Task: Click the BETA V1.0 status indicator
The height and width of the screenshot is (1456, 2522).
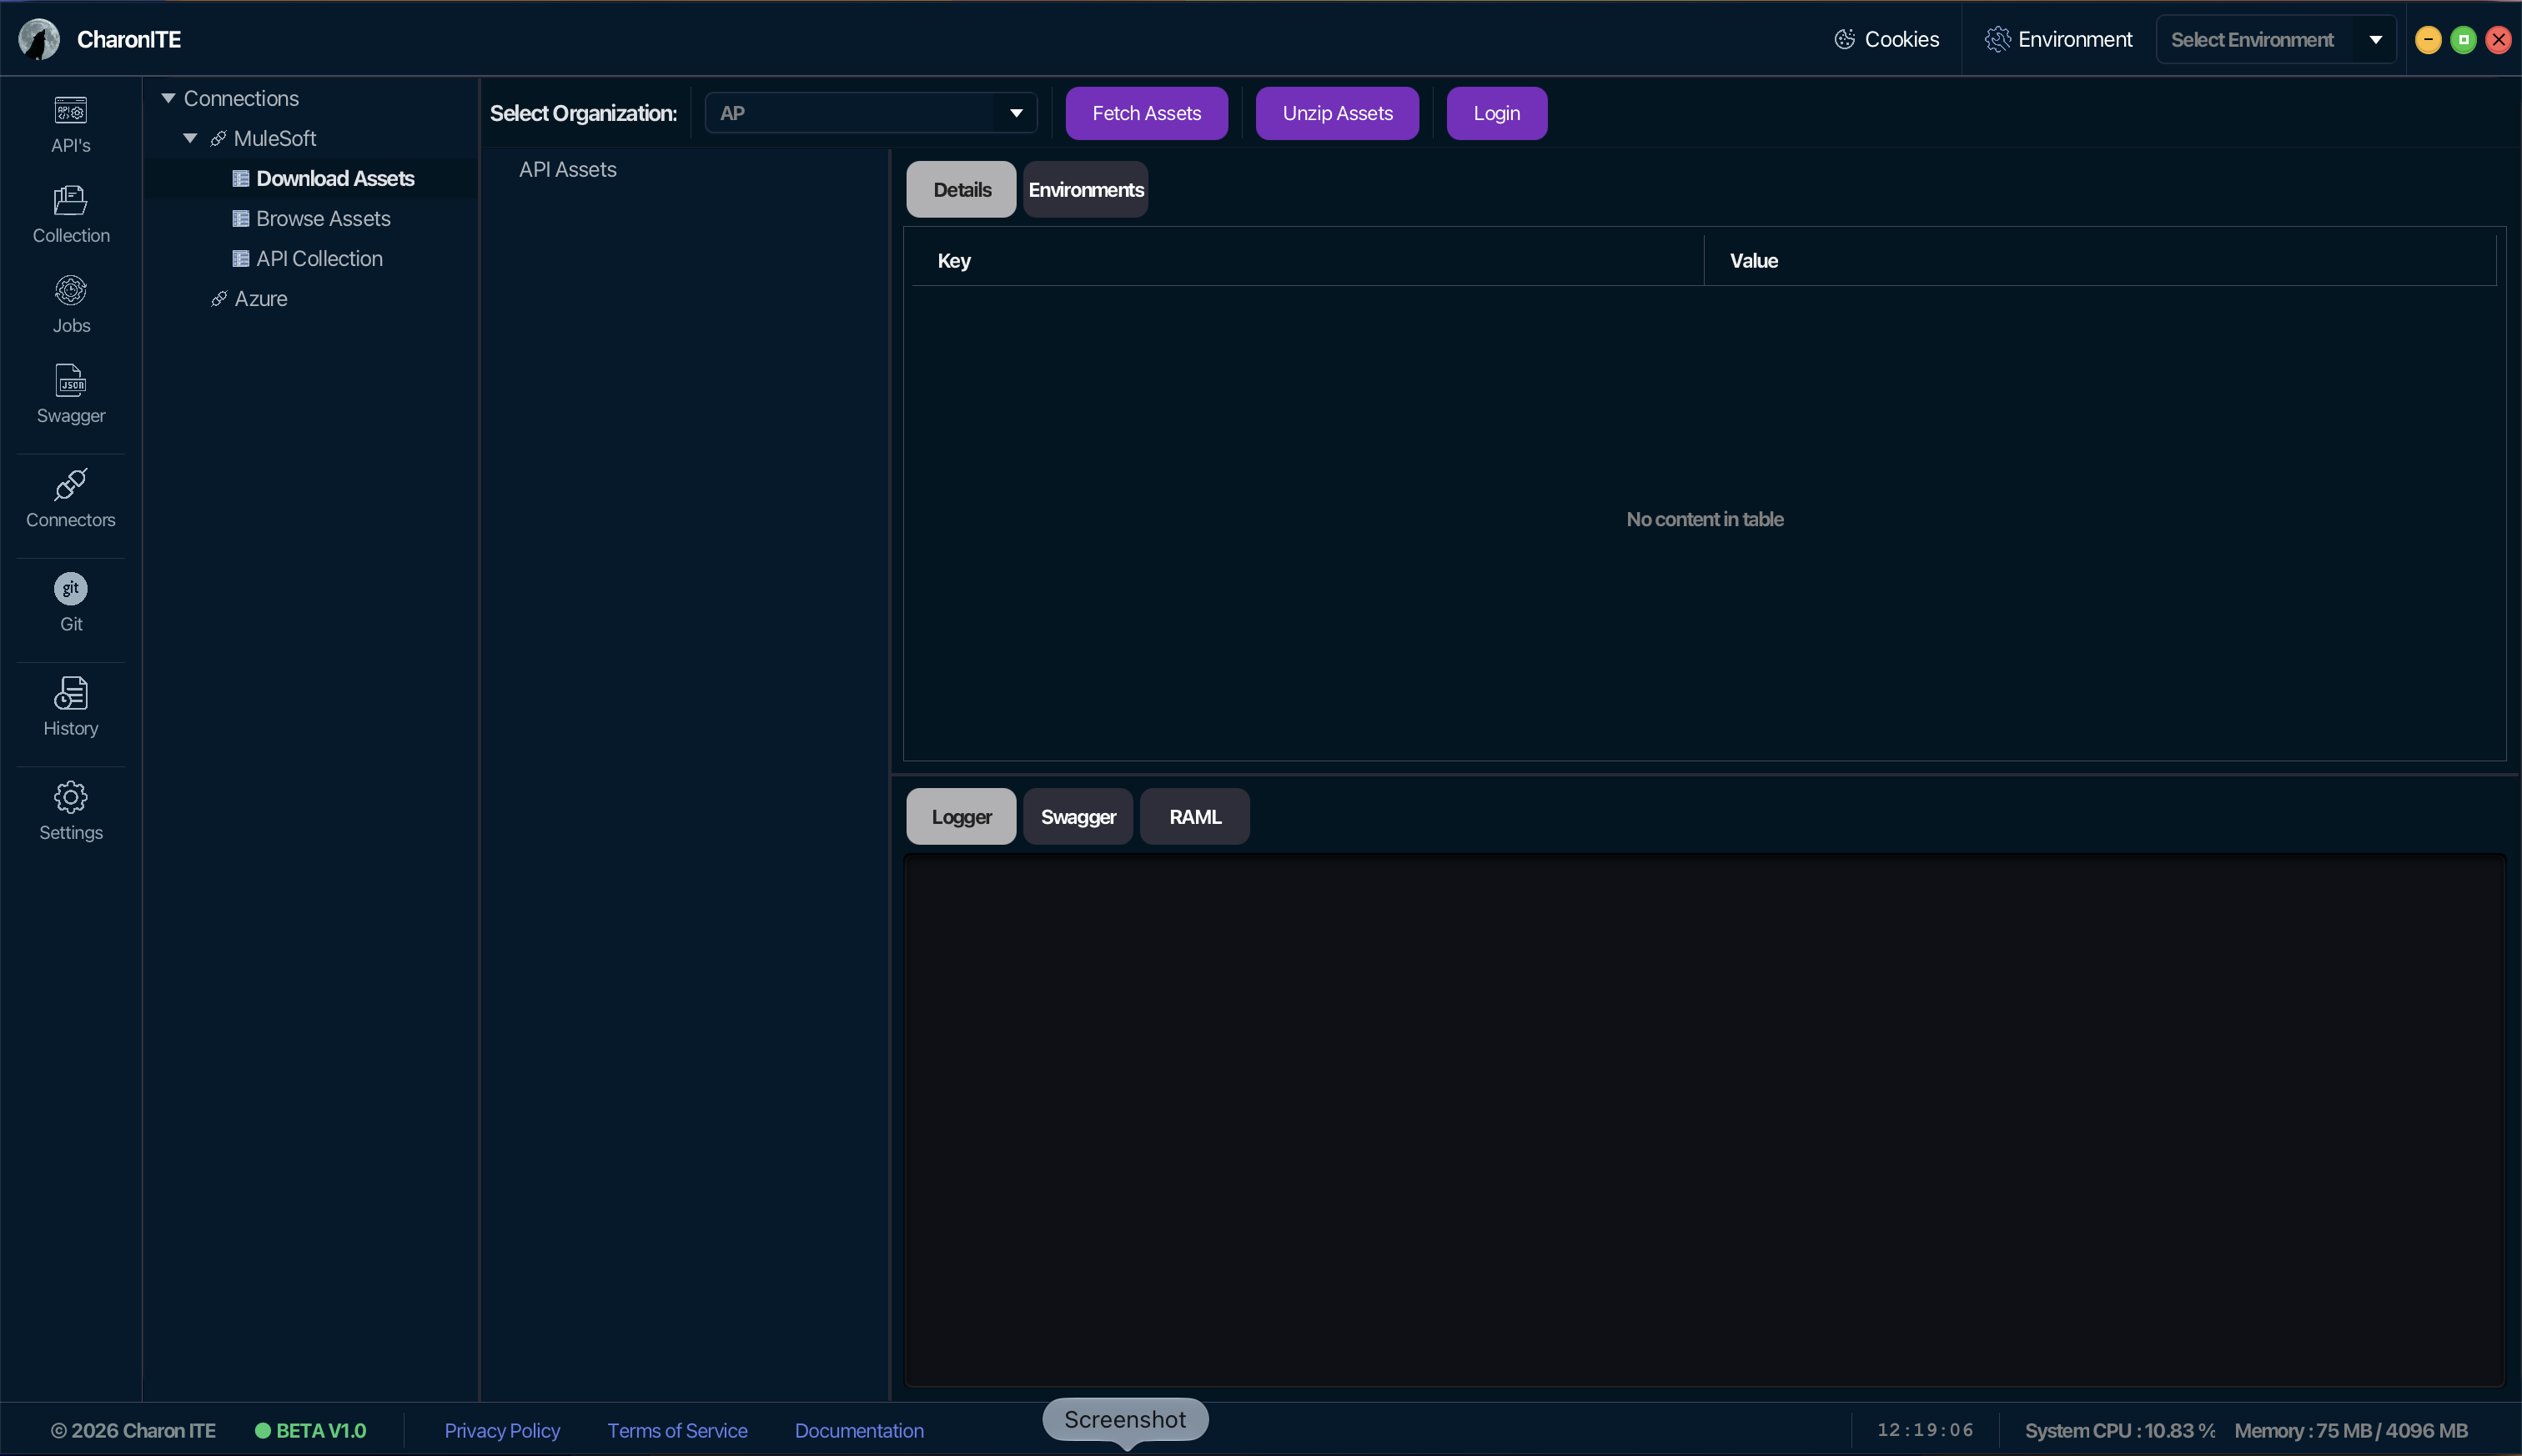Action: (x=310, y=1430)
